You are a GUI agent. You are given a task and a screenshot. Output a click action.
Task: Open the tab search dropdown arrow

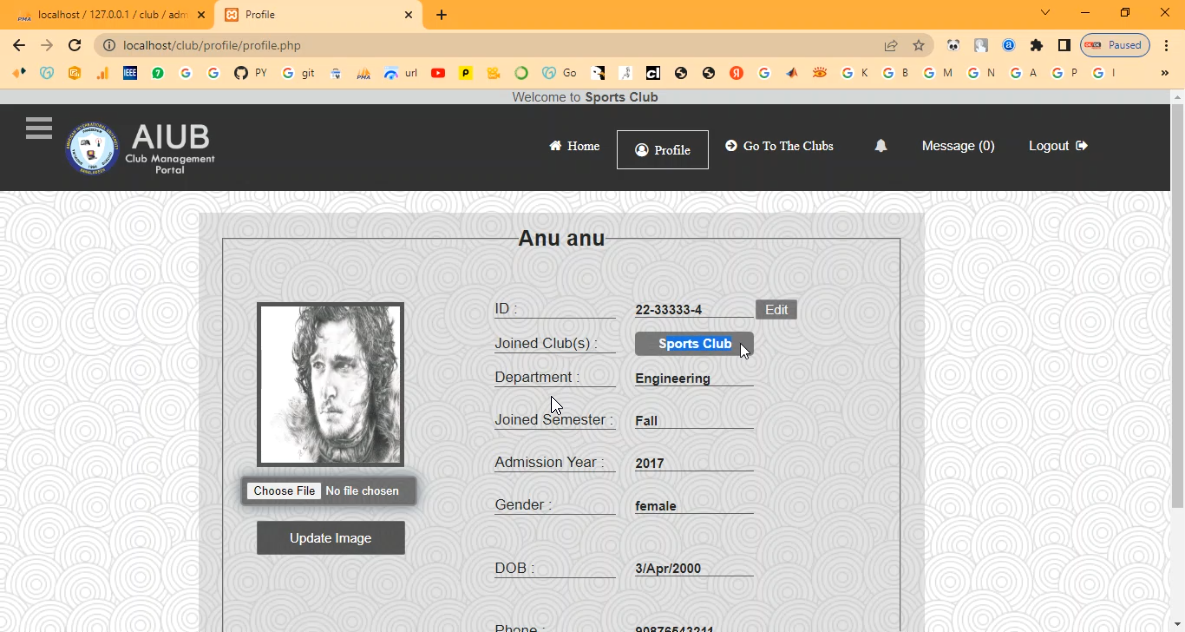coord(1045,13)
